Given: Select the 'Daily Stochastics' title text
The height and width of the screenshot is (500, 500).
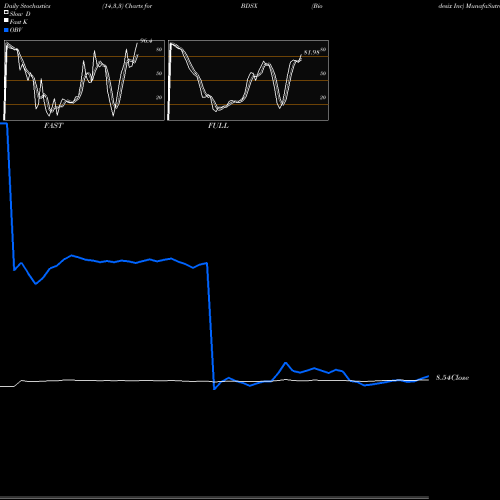Looking at the screenshot, I should (x=27, y=6).
